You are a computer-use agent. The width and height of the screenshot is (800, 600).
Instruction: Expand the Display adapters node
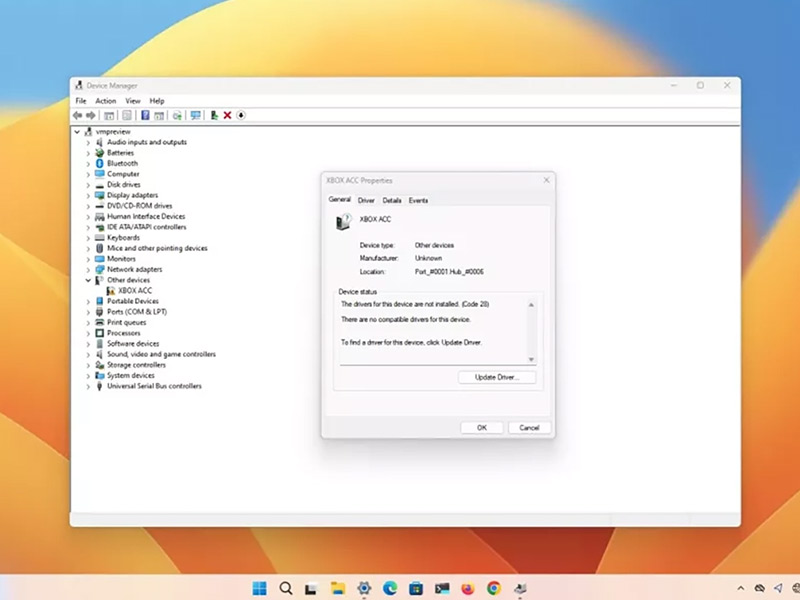pyautogui.click(x=88, y=195)
